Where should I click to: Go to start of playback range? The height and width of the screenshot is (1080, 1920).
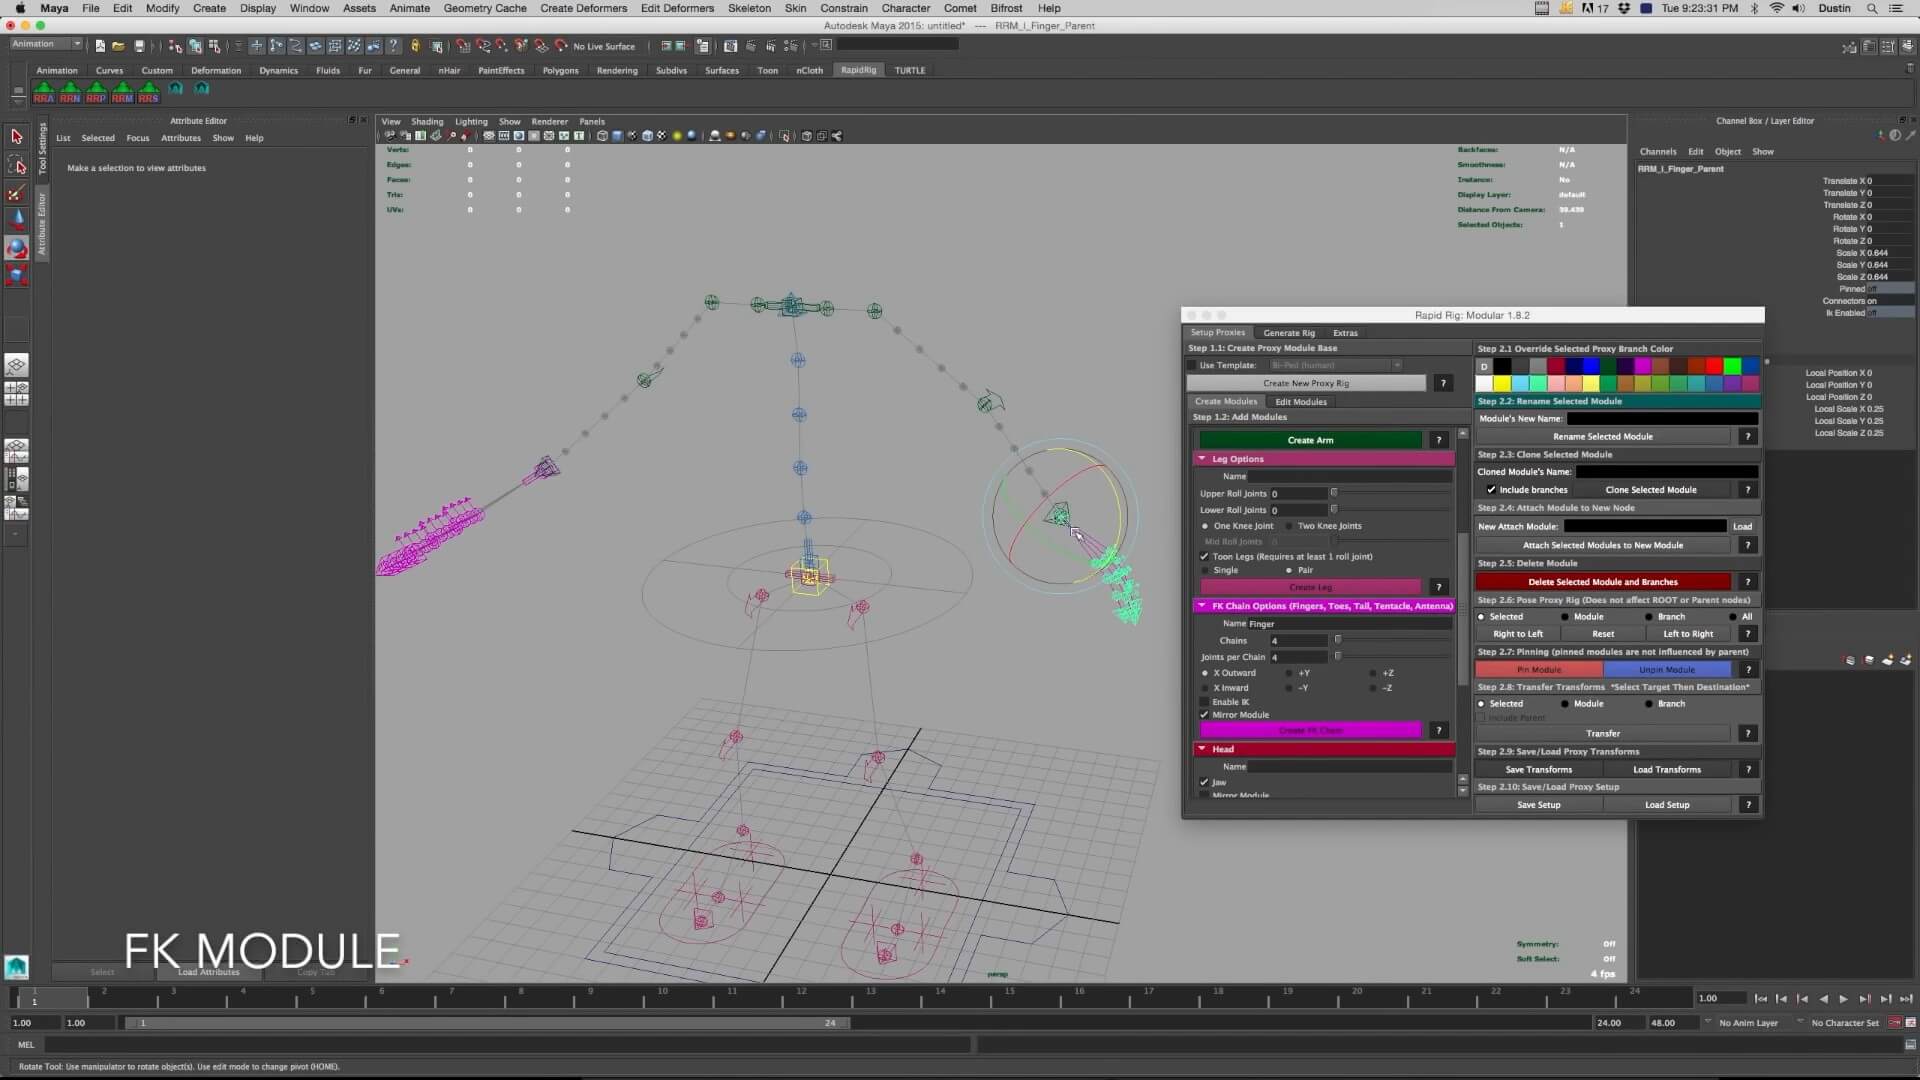click(1761, 998)
